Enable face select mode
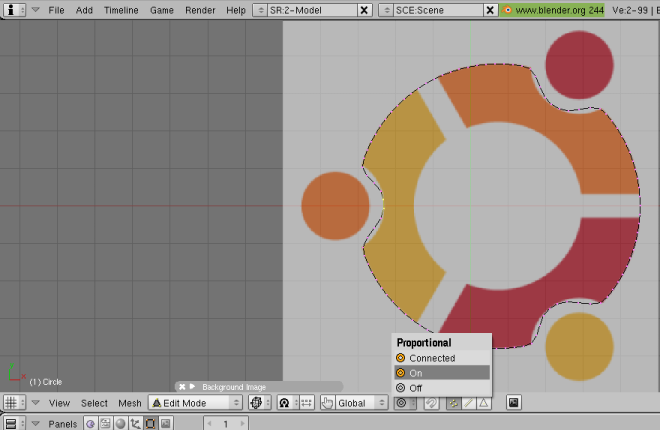 [x=484, y=403]
